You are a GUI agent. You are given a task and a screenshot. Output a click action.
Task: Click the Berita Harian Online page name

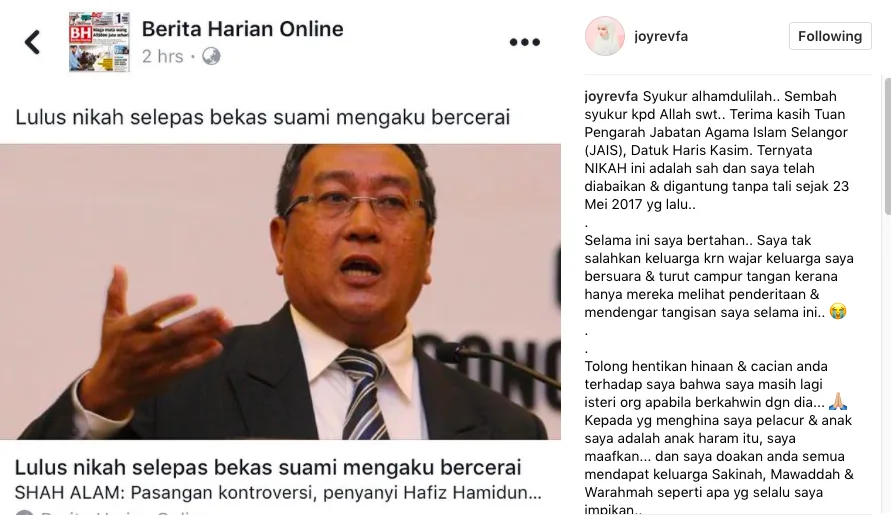(243, 29)
